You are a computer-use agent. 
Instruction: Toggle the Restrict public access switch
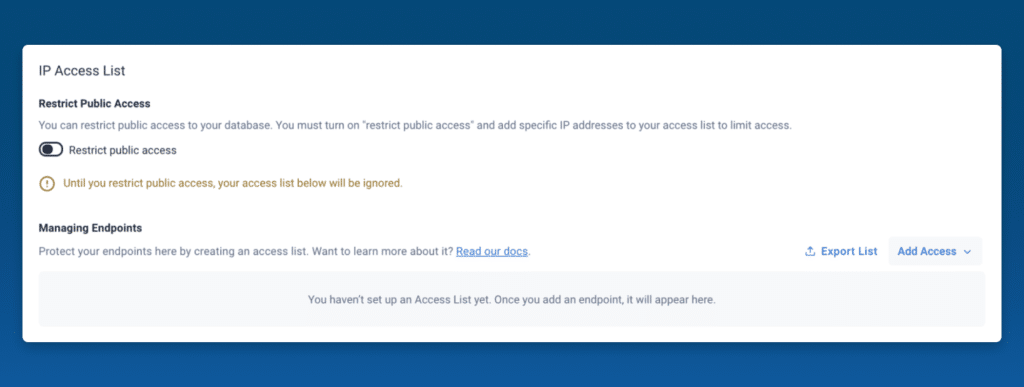51,150
